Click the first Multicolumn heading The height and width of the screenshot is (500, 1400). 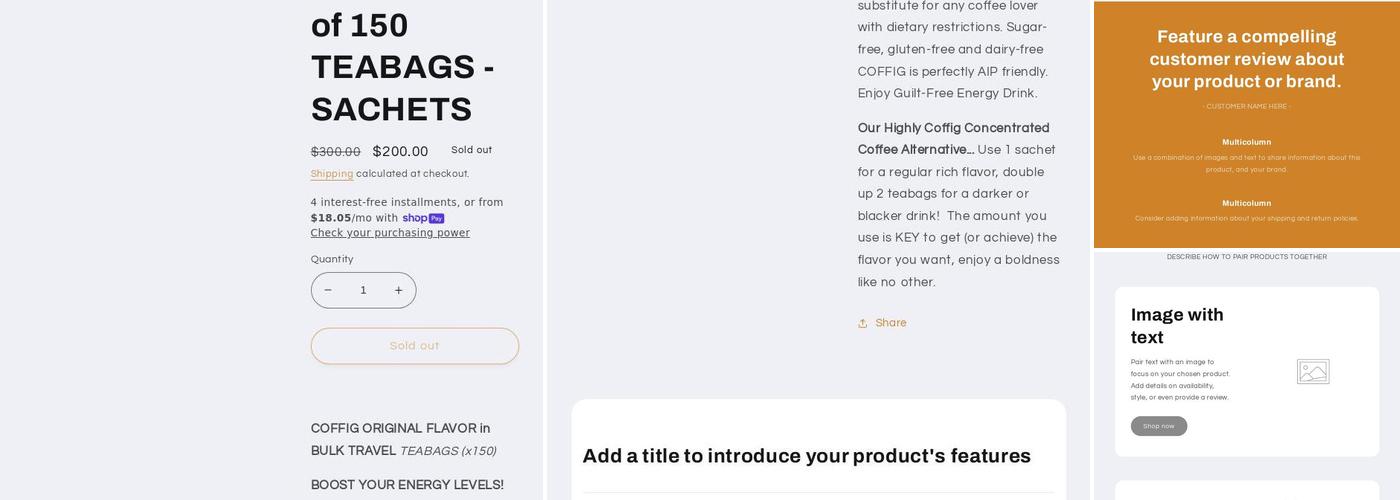(1246, 142)
